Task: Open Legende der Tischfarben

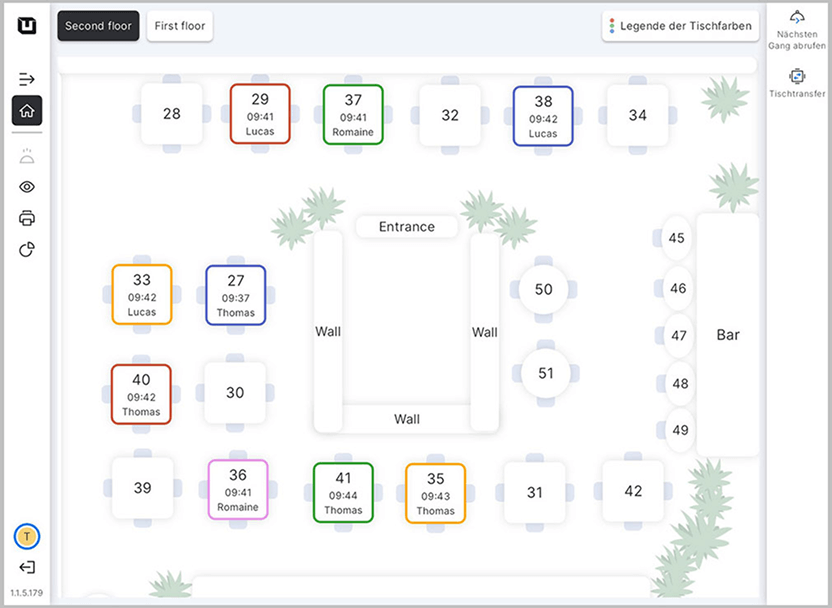Action: (x=679, y=26)
